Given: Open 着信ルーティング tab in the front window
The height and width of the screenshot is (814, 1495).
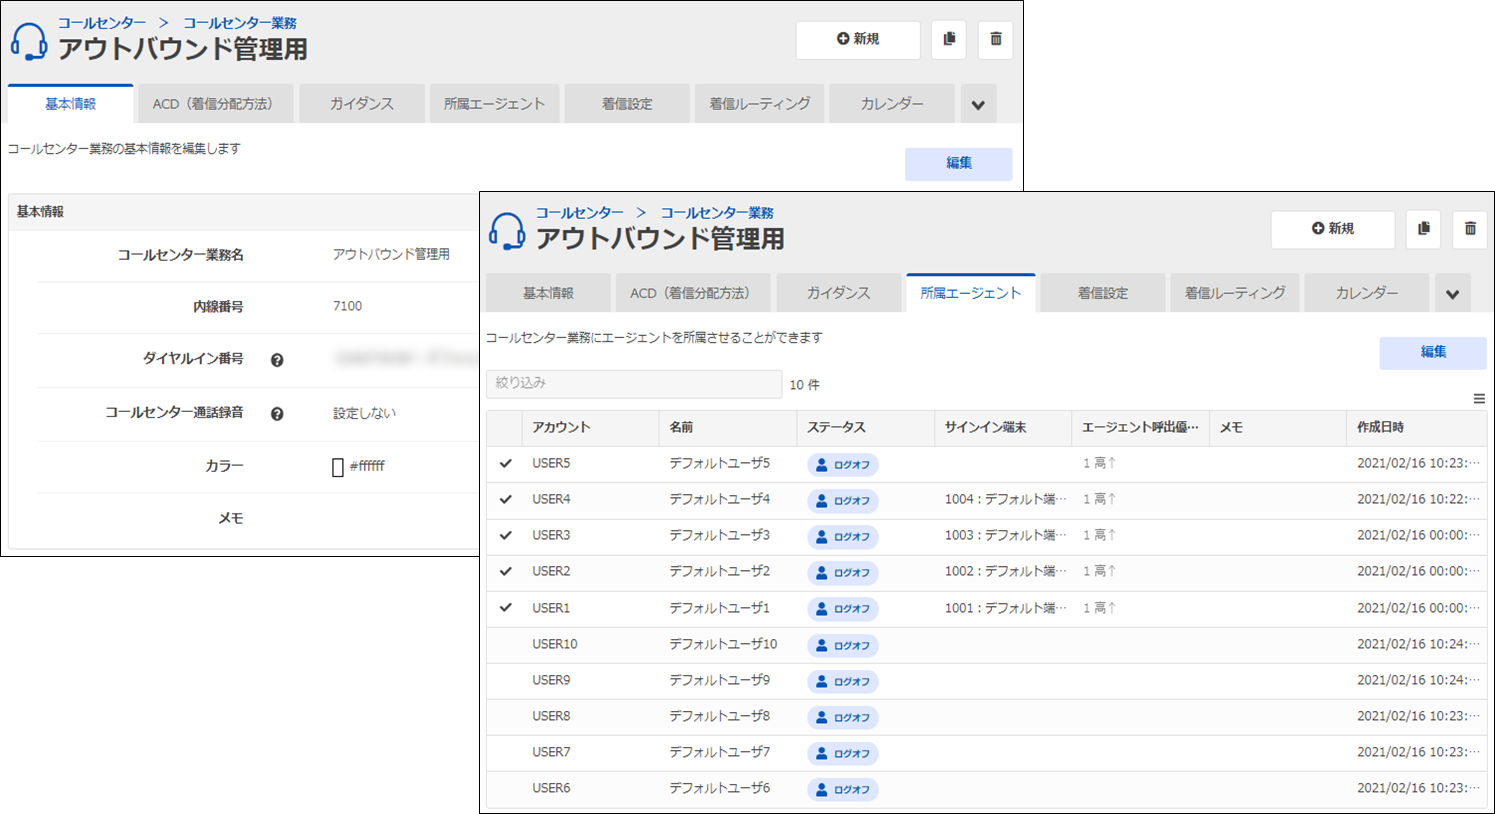Looking at the screenshot, I should click(1235, 293).
